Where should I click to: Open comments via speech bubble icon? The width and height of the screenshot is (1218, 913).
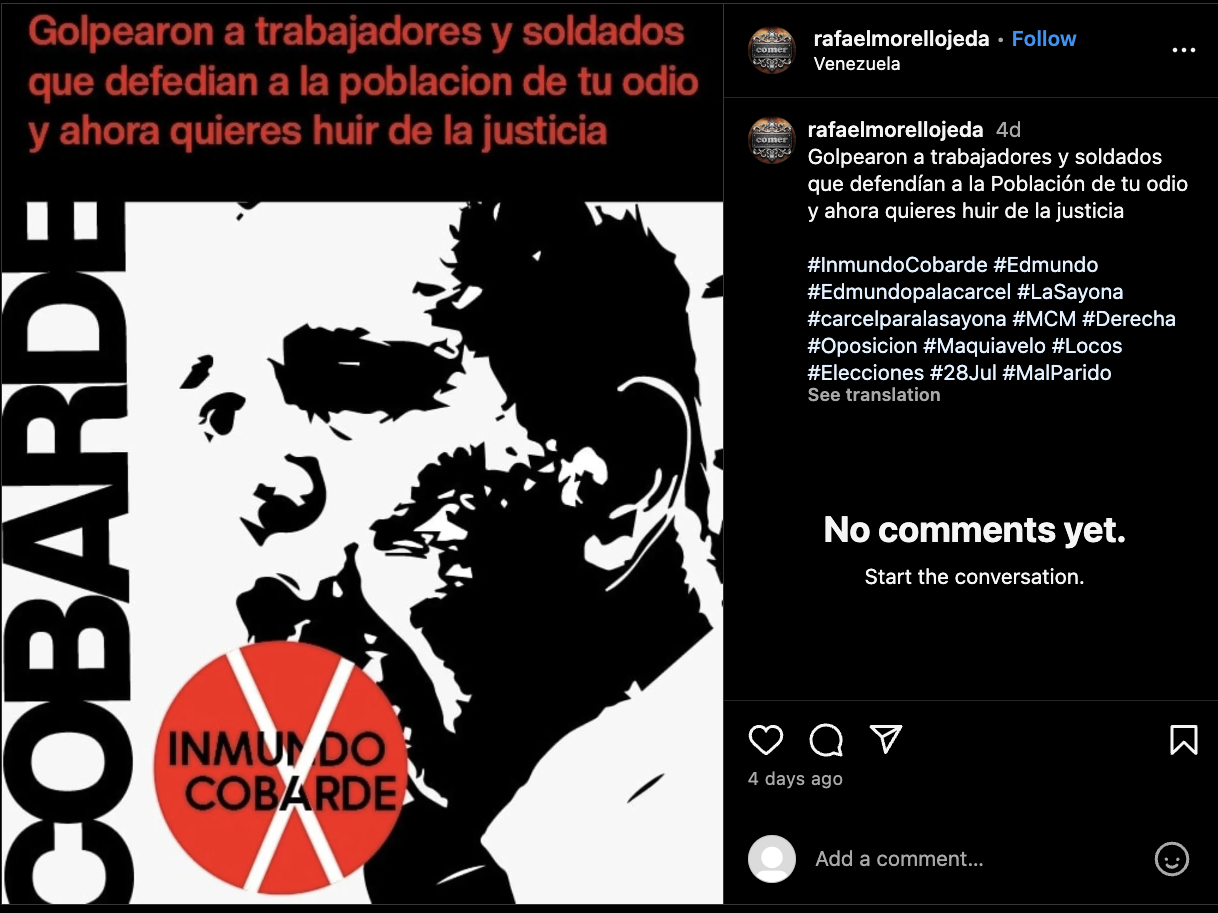826,740
